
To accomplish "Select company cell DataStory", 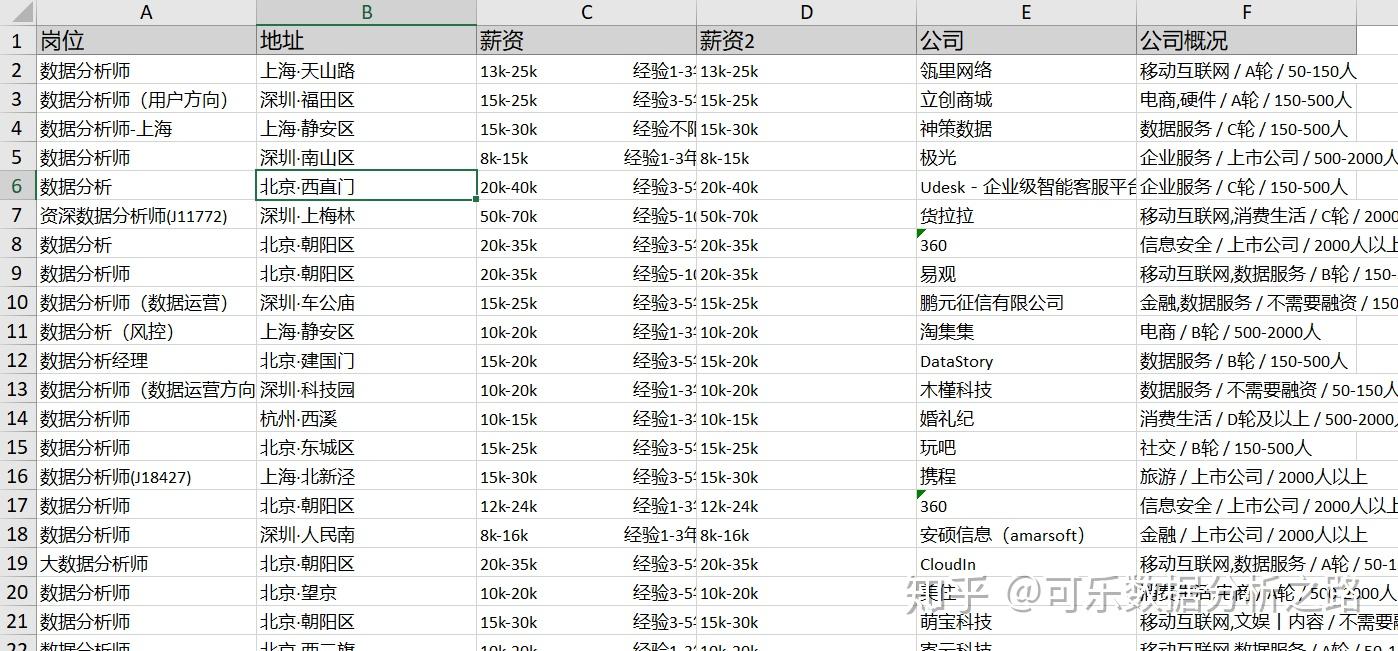I will tap(1026, 360).
